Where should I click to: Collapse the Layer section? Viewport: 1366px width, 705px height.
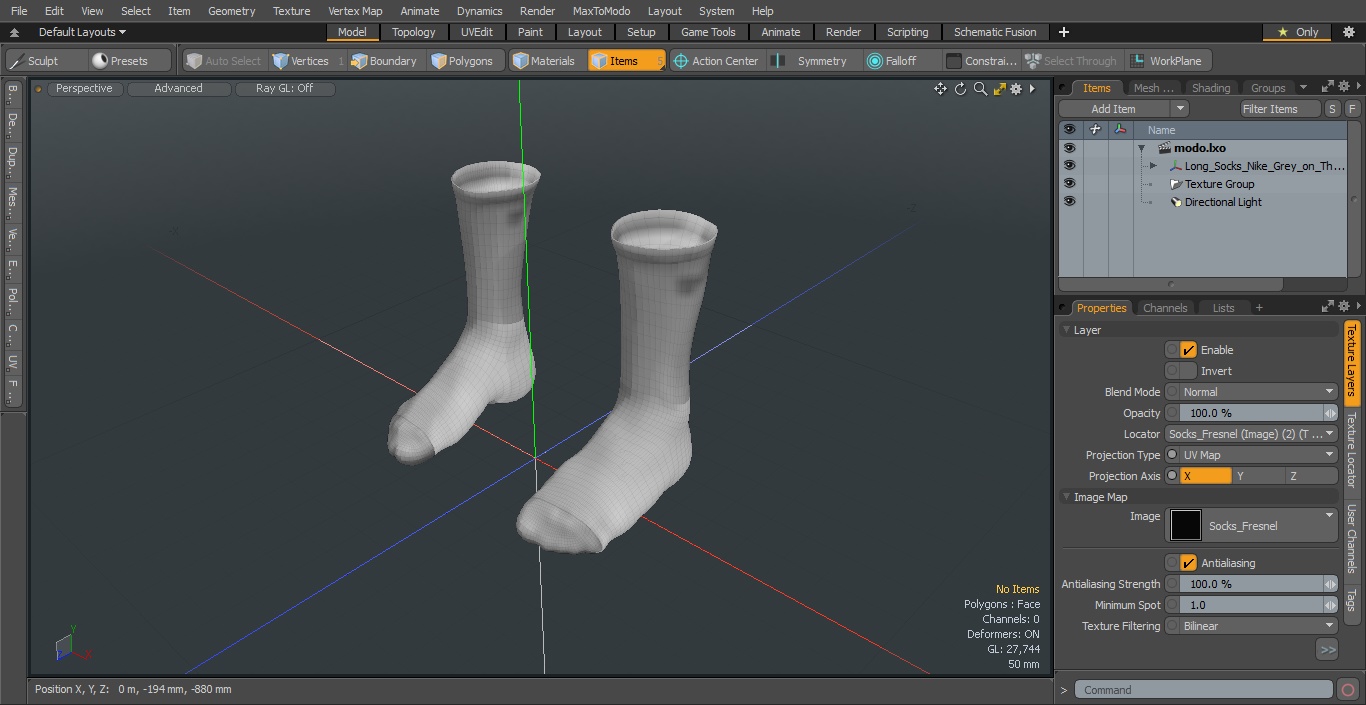tap(1067, 330)
